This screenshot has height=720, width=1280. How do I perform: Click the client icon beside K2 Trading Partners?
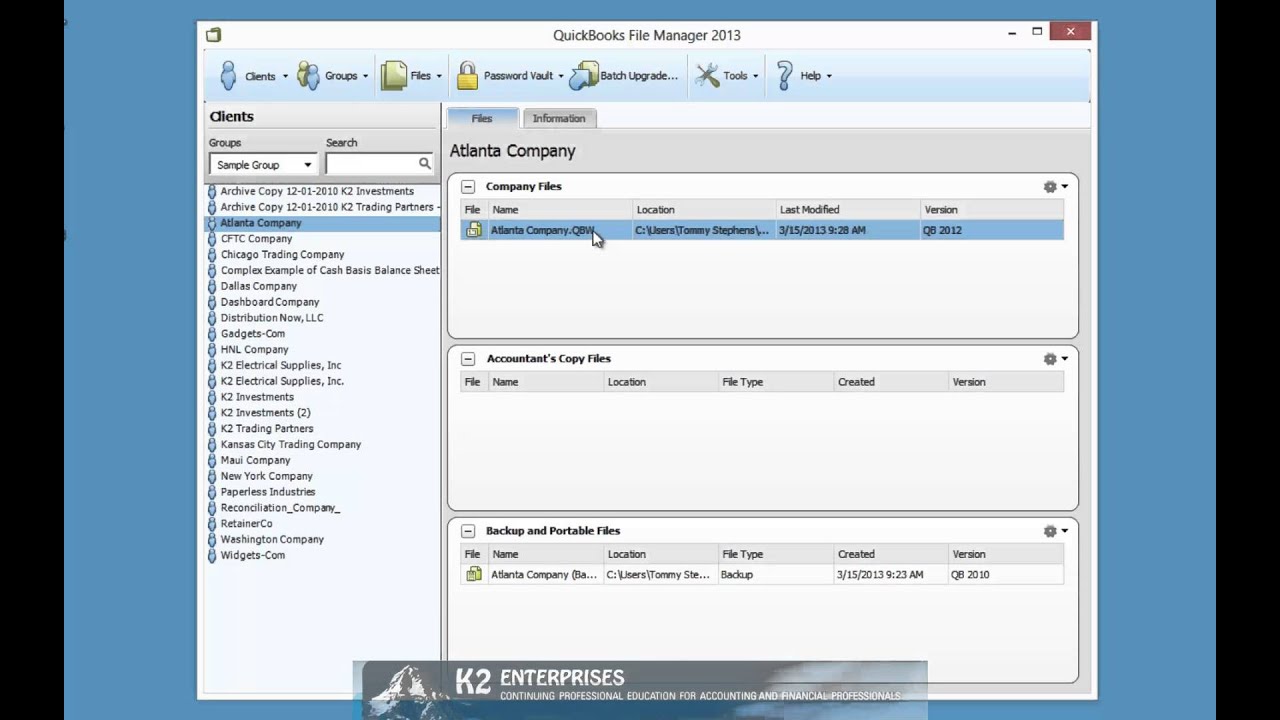212,429
